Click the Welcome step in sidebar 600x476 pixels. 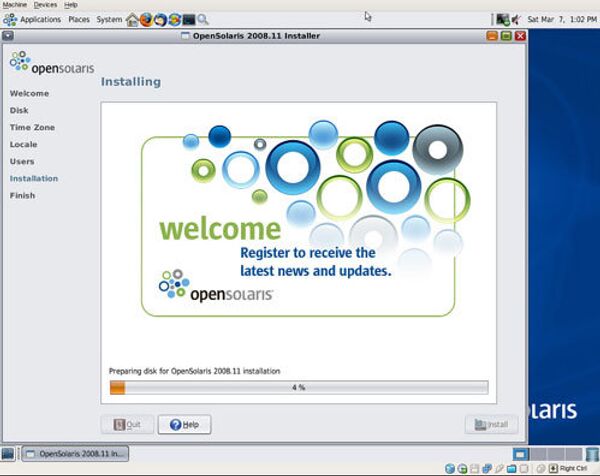(x=29, y=93)
